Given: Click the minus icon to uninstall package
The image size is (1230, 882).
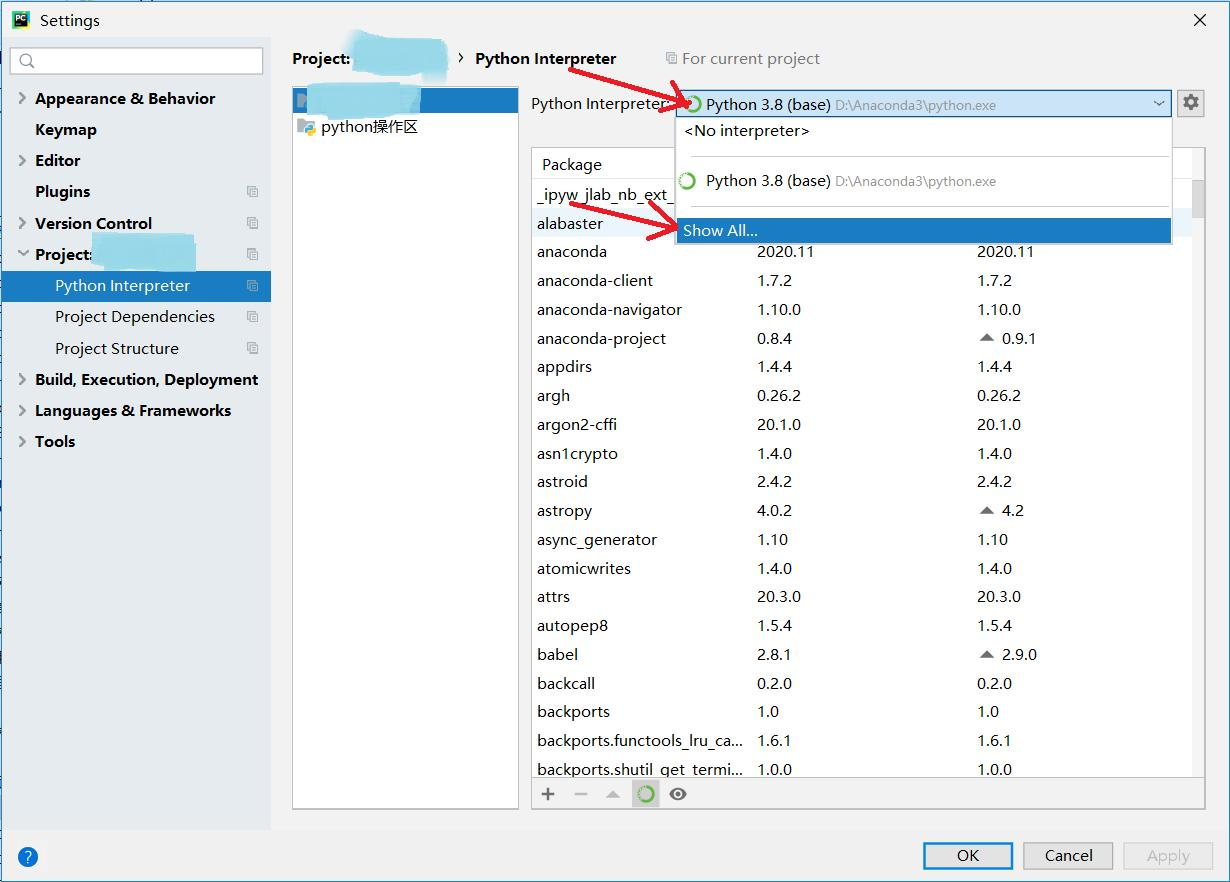Looking at the screenshot, I should tap(581, 794).
